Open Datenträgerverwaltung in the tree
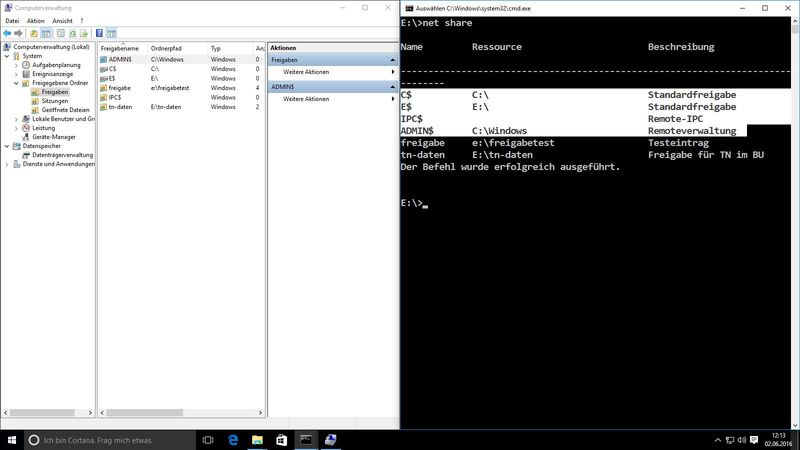Viewport: 800px width, 450px height. [62, 155]
